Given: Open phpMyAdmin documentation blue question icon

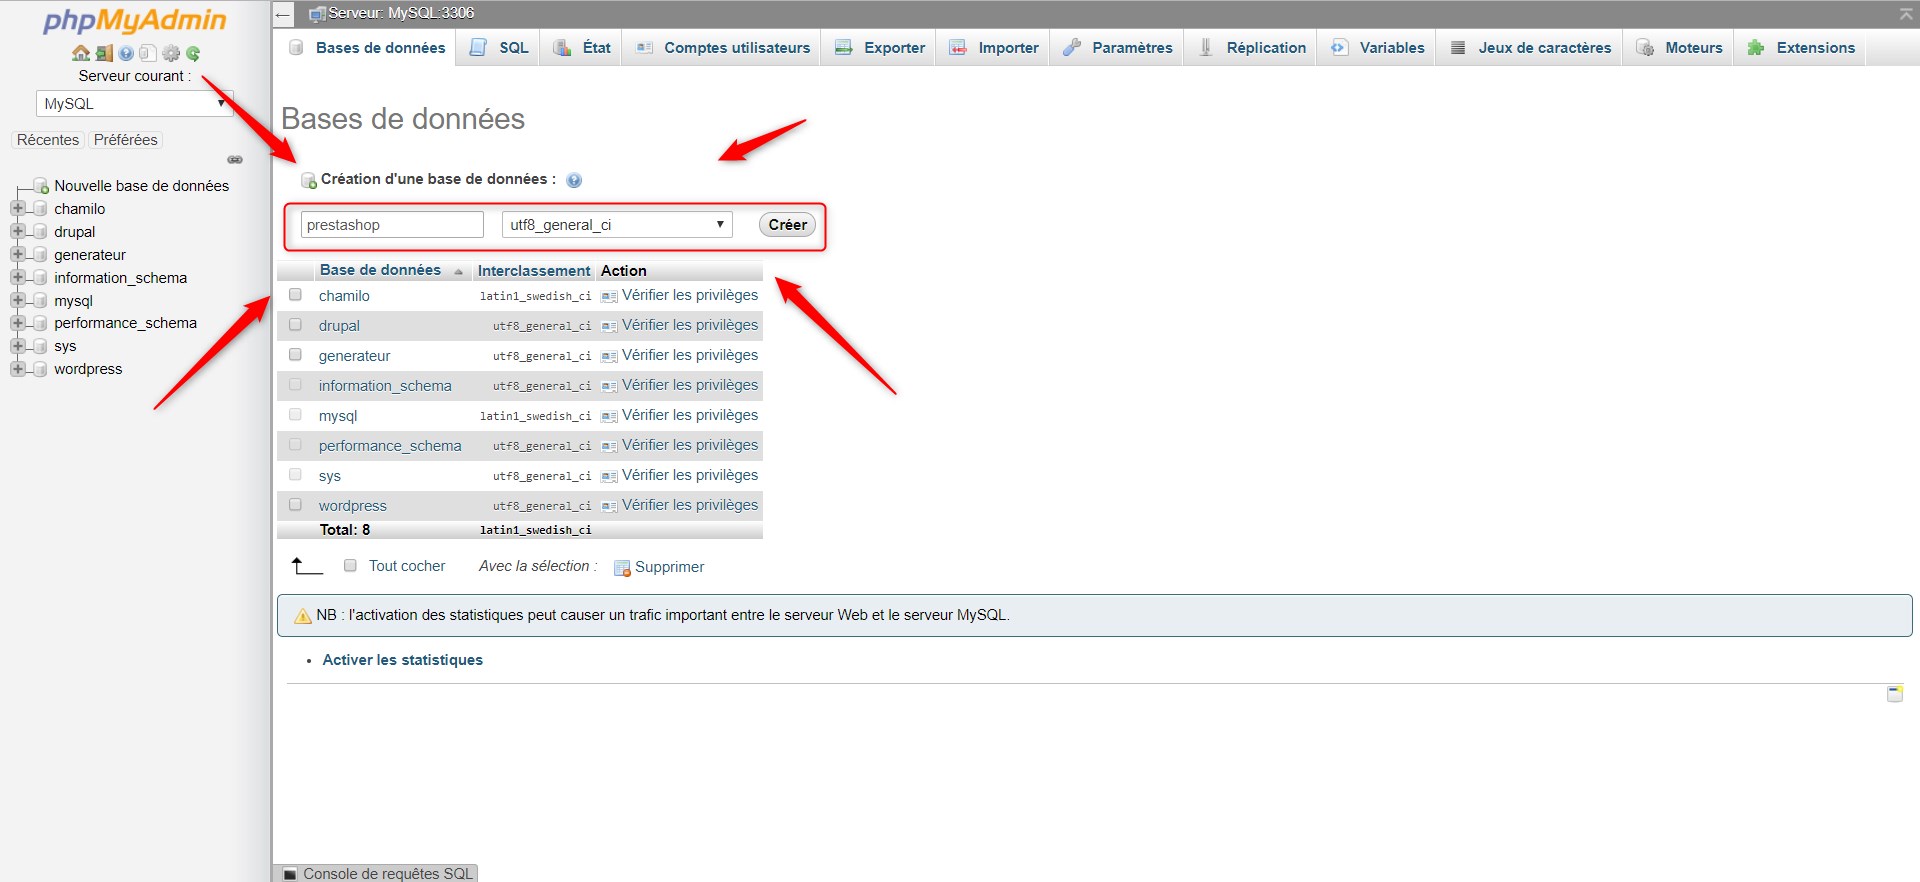Looking at the screenshot, I should click(x=126, y=54).
